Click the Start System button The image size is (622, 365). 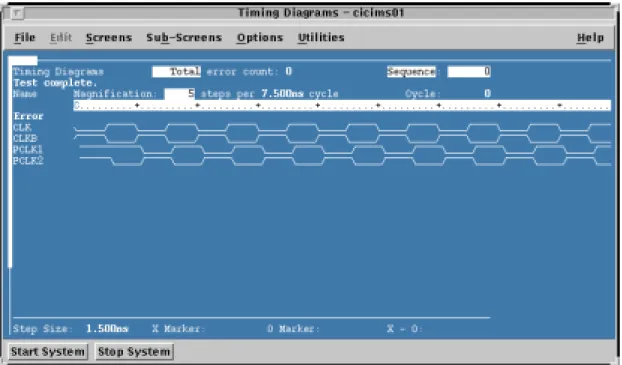[48, 352]
